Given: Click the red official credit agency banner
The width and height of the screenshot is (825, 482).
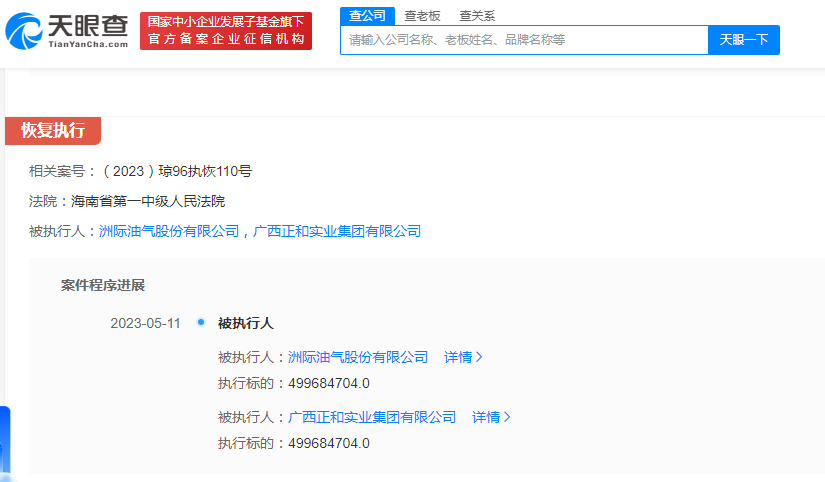Looking at the screenshot, I should tap(225, 31).
